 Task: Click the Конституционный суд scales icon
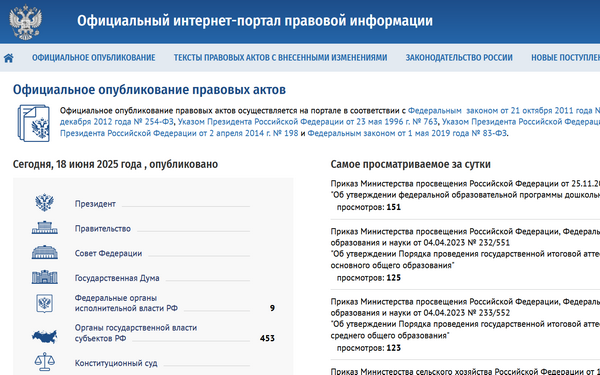[x=44, y=362]
